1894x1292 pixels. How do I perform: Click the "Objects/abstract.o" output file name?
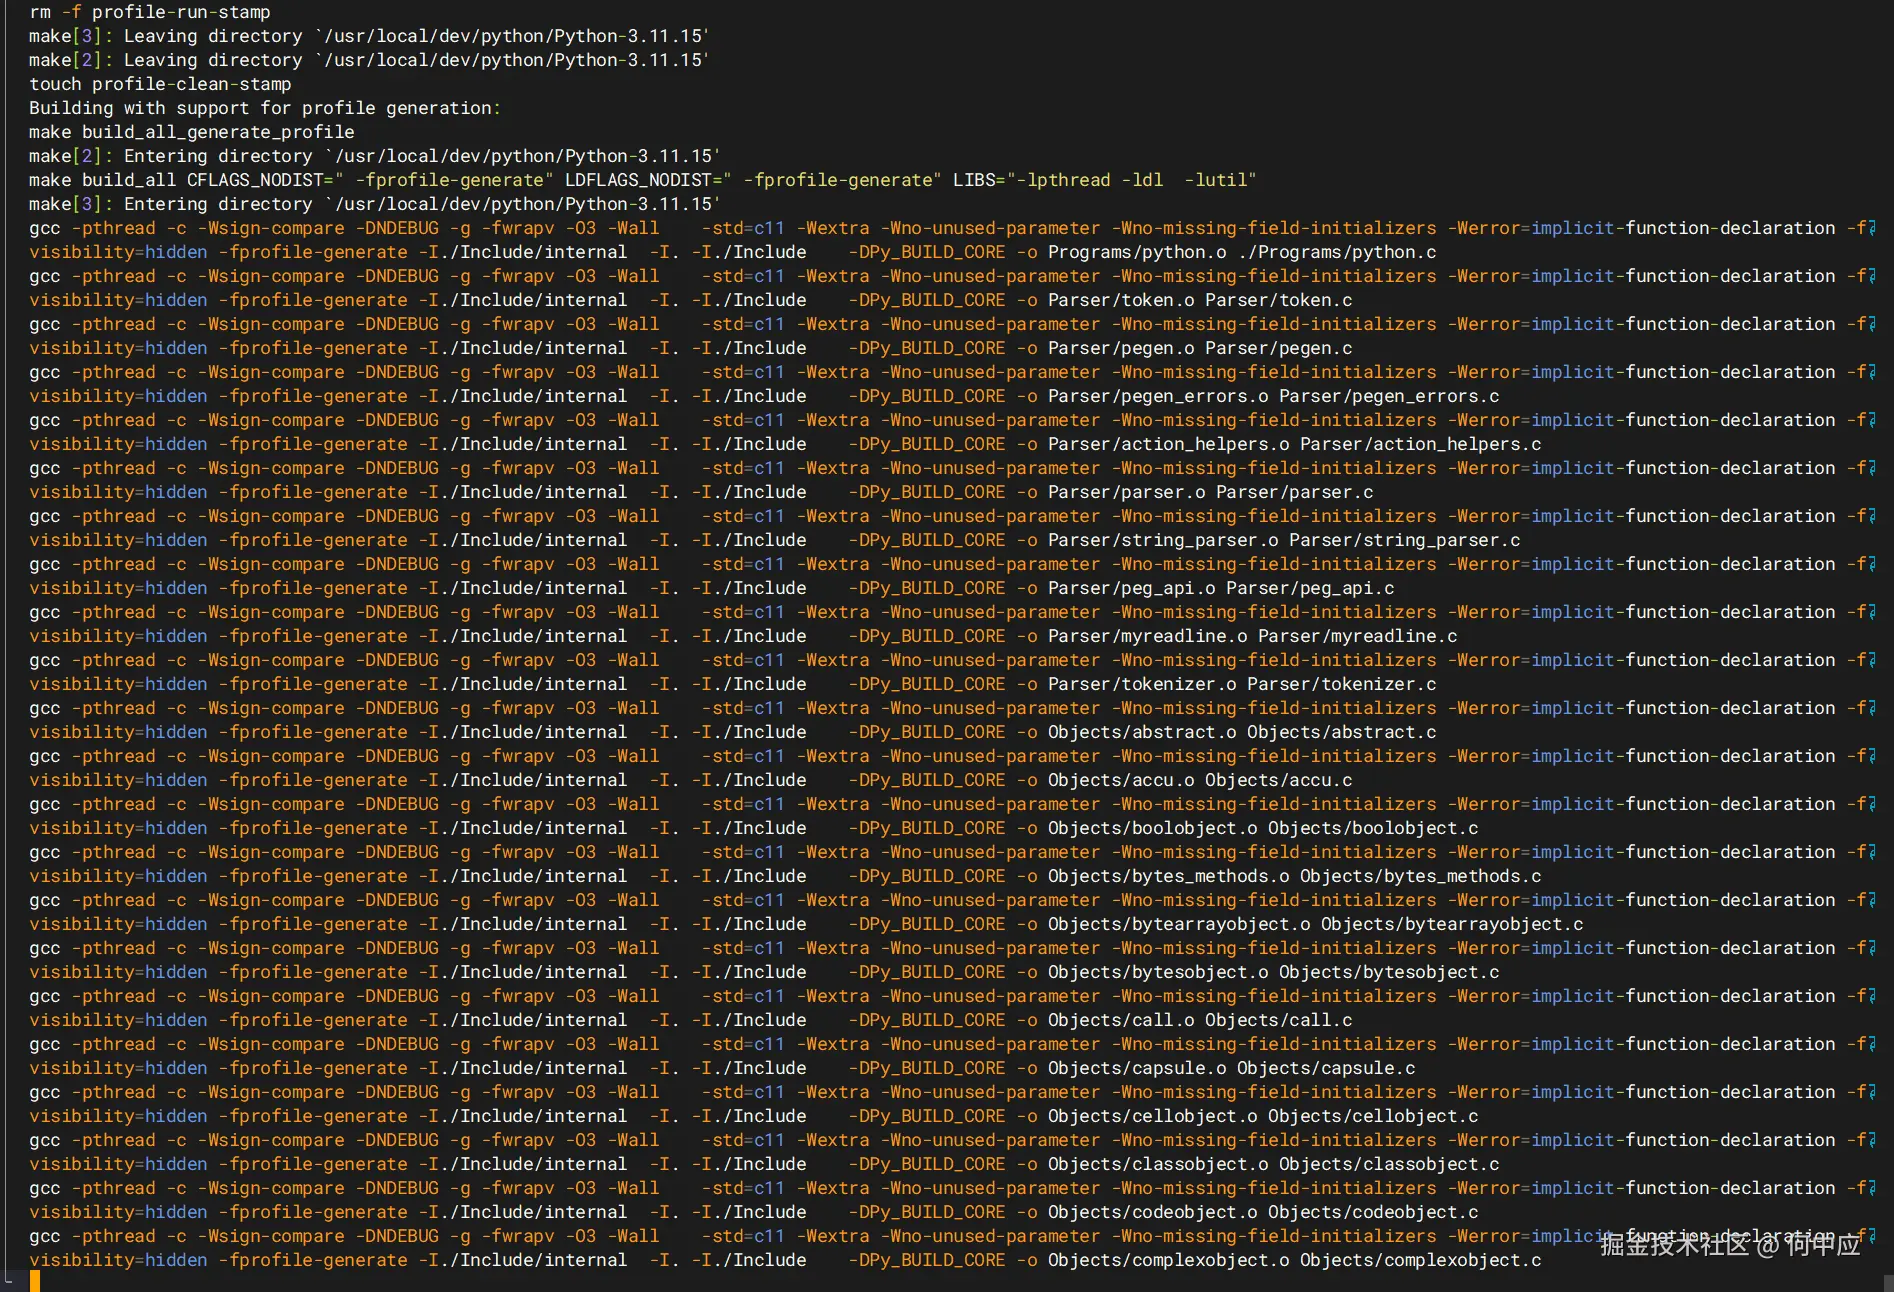click(x=1142, y=732)
